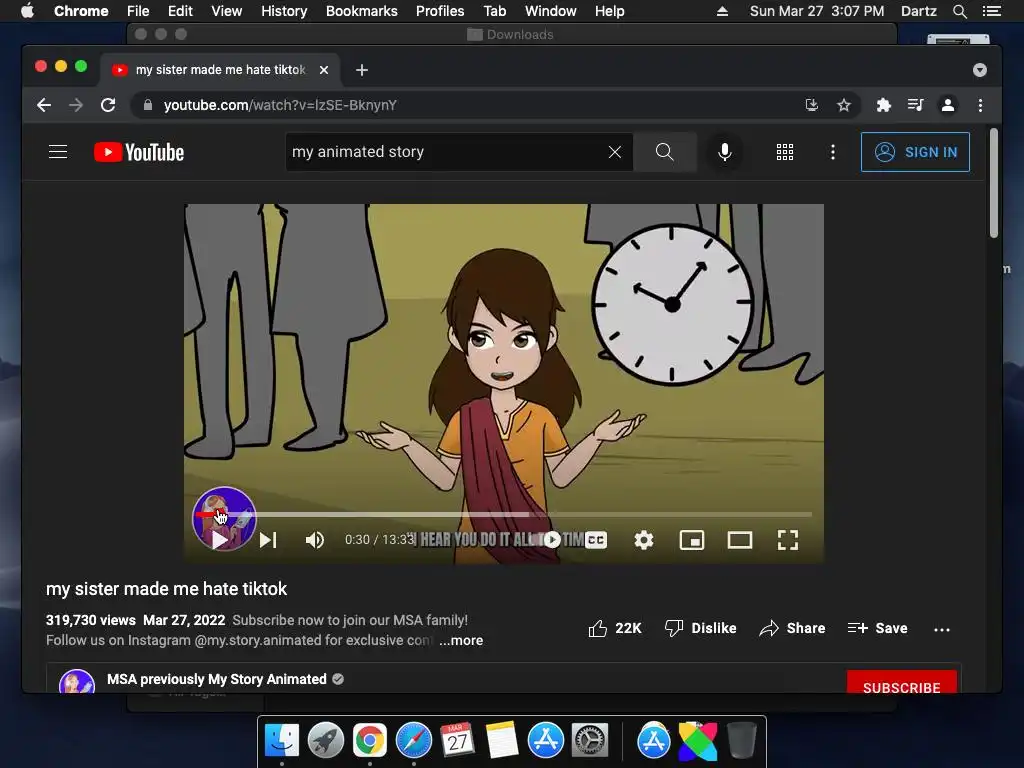The width and height of the screenshot is (1024, 768).
Task: Click the address bar URL
Action: click(x=280, y=105)
